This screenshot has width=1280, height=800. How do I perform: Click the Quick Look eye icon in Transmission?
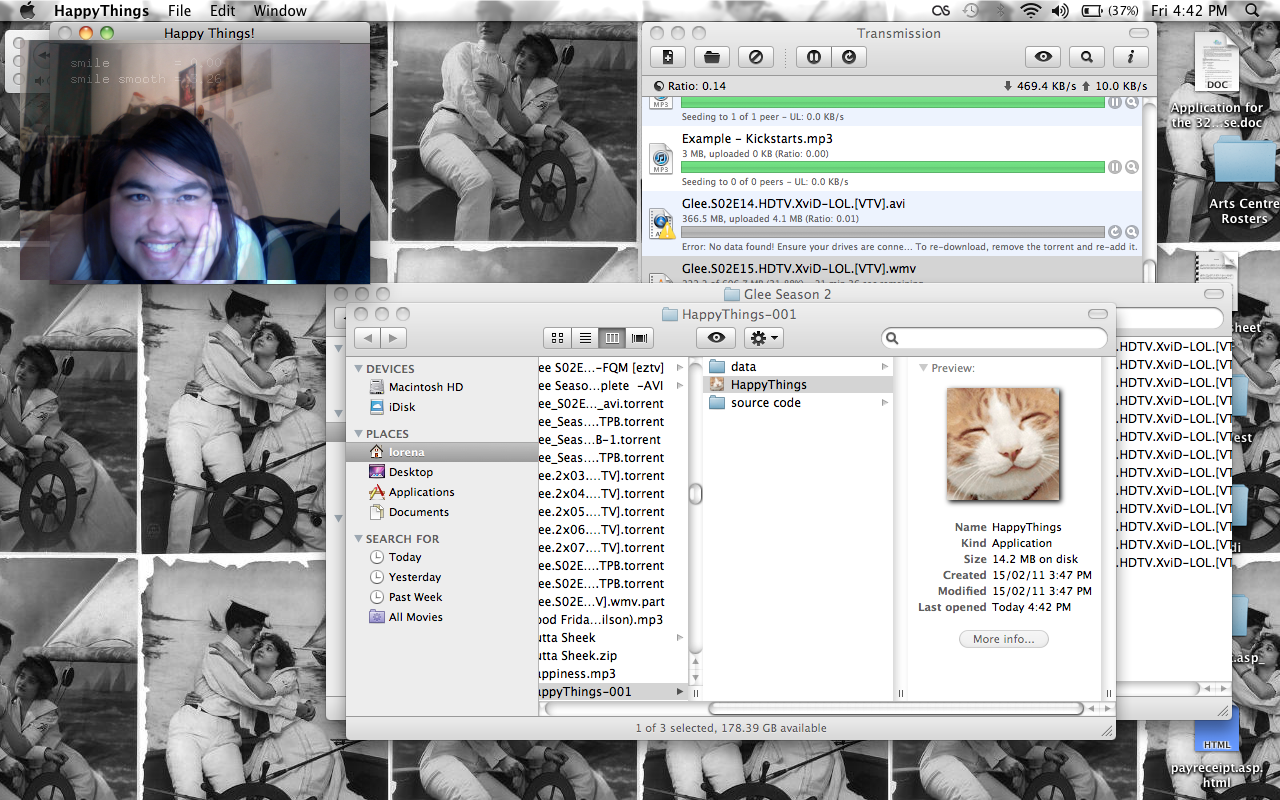[1043, 57]
